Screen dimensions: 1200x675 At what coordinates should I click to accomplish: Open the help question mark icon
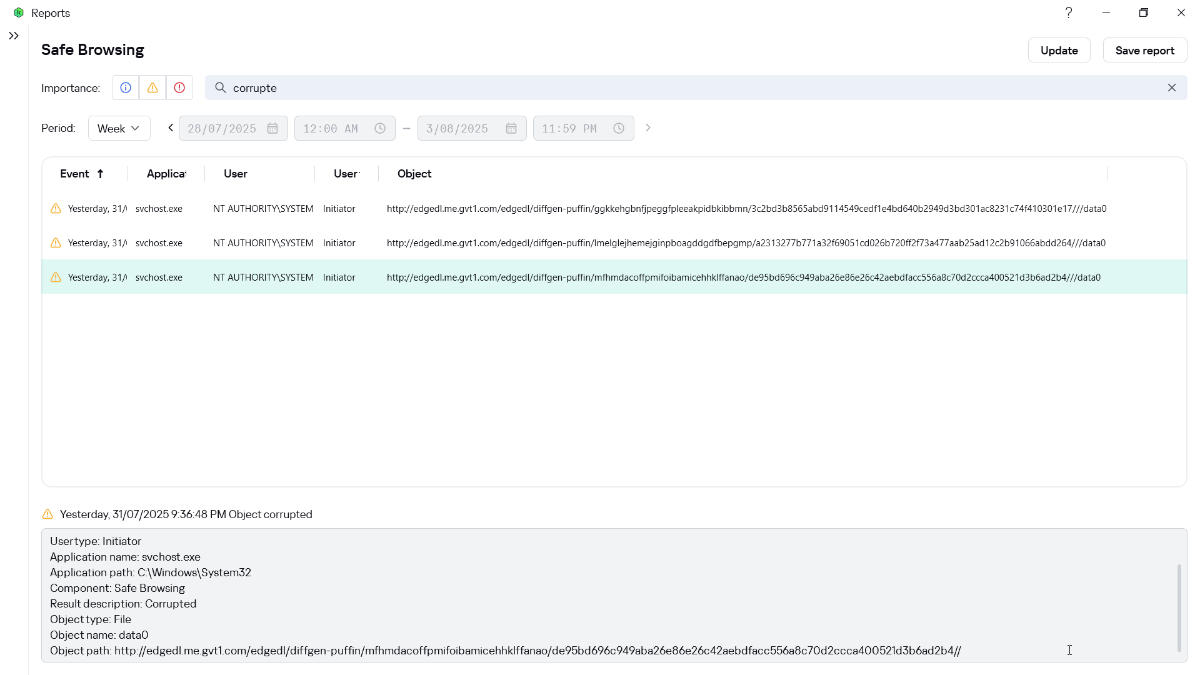click(x=1068, y=13)
